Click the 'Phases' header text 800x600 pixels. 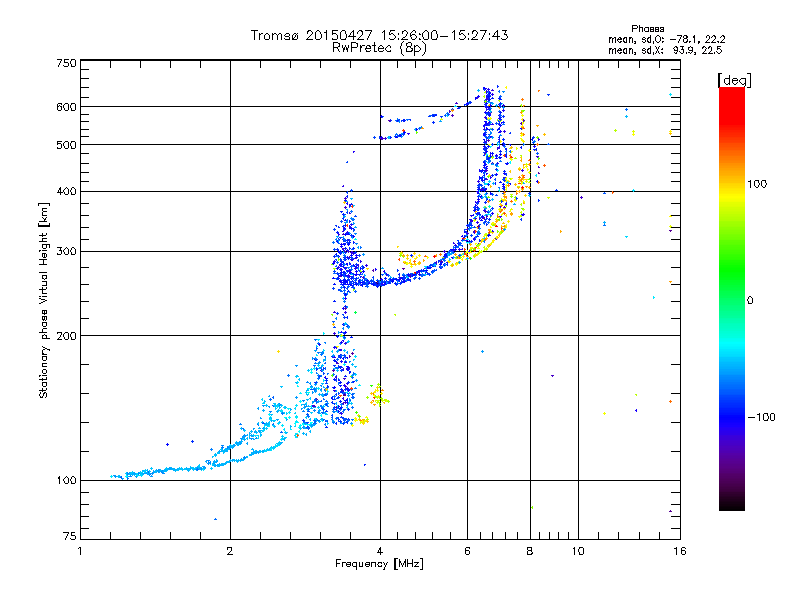647,29
